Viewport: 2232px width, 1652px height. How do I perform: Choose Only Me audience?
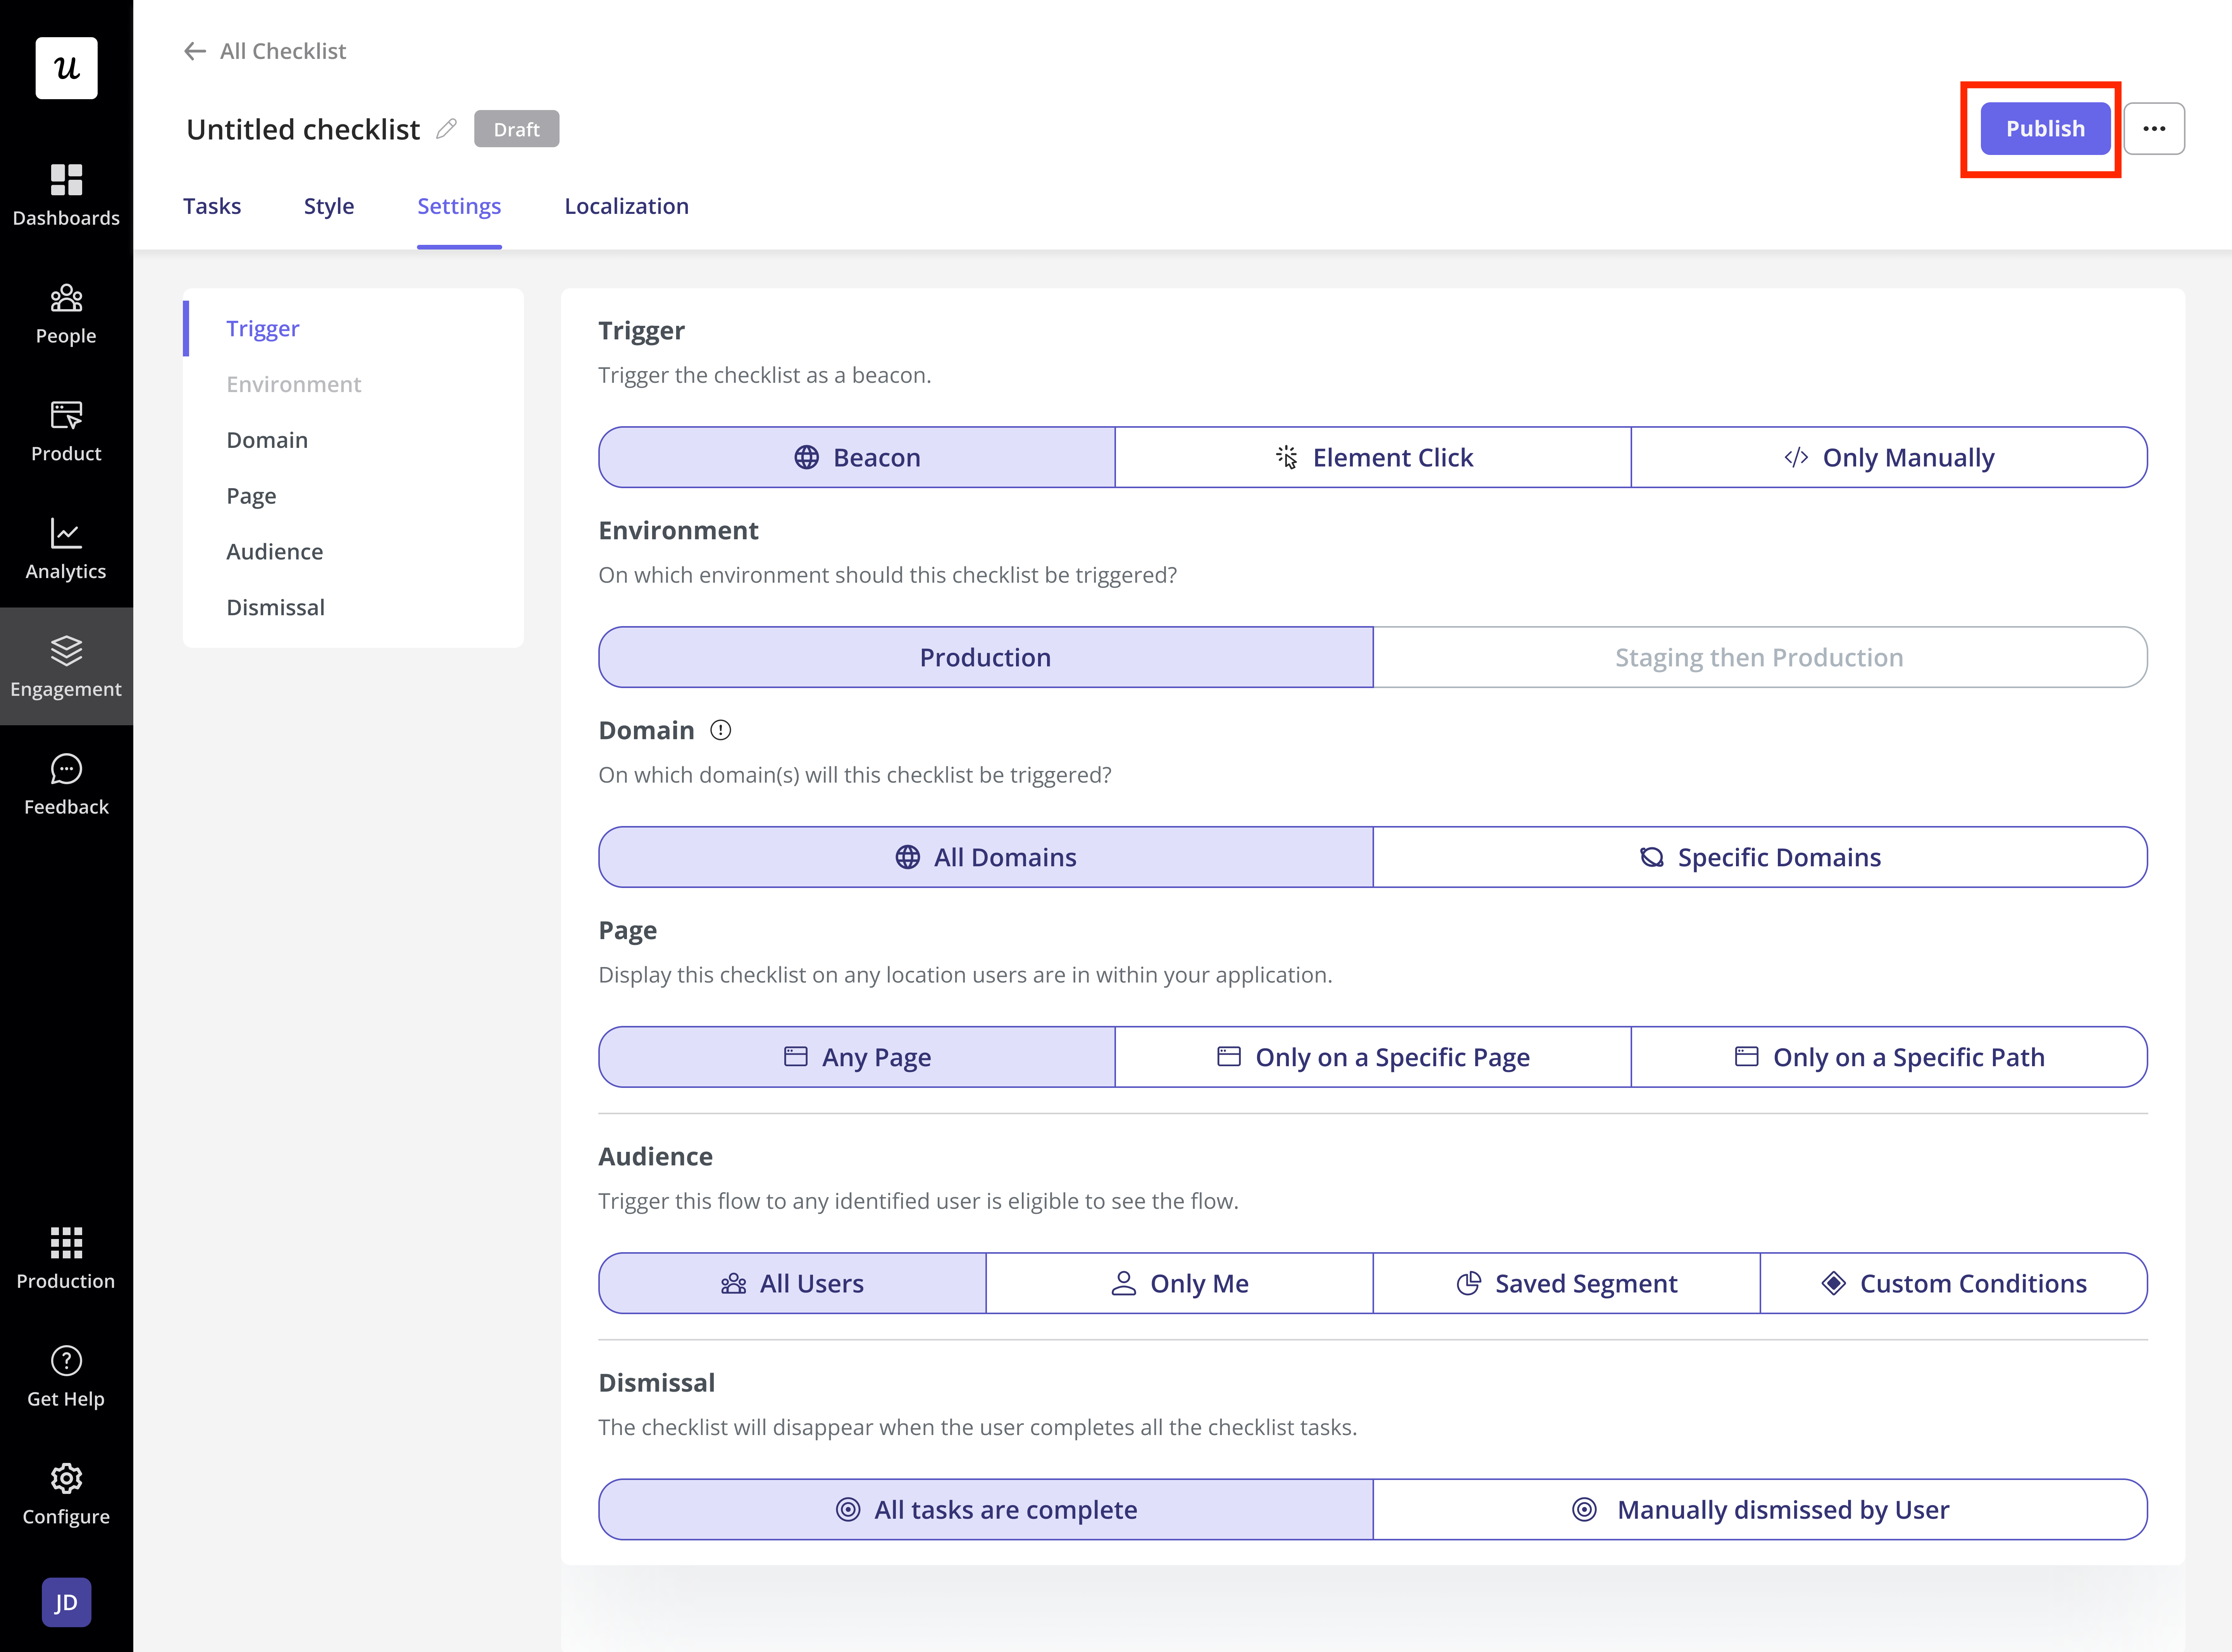1179,1283
